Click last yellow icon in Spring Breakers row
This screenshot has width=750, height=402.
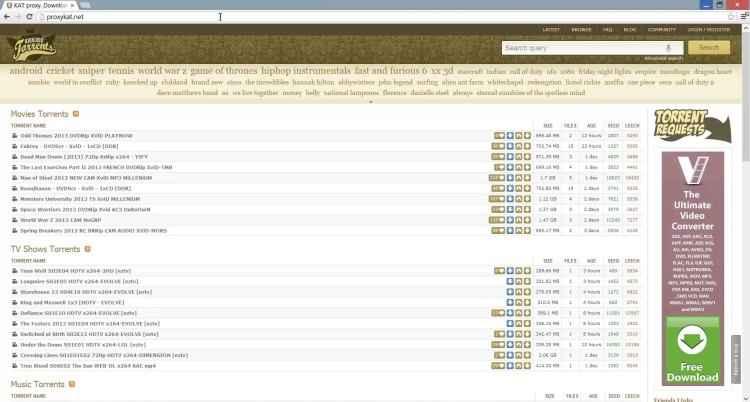tap(527, 231)
